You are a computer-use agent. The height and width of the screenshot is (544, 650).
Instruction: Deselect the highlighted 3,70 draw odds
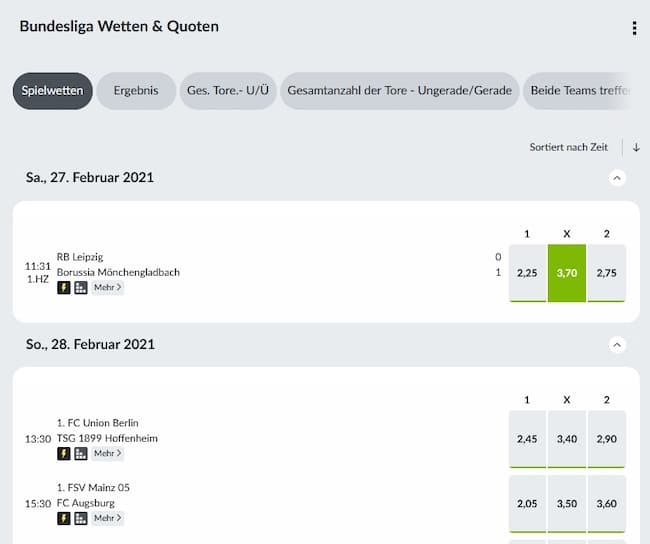click(x=567, y=273)
